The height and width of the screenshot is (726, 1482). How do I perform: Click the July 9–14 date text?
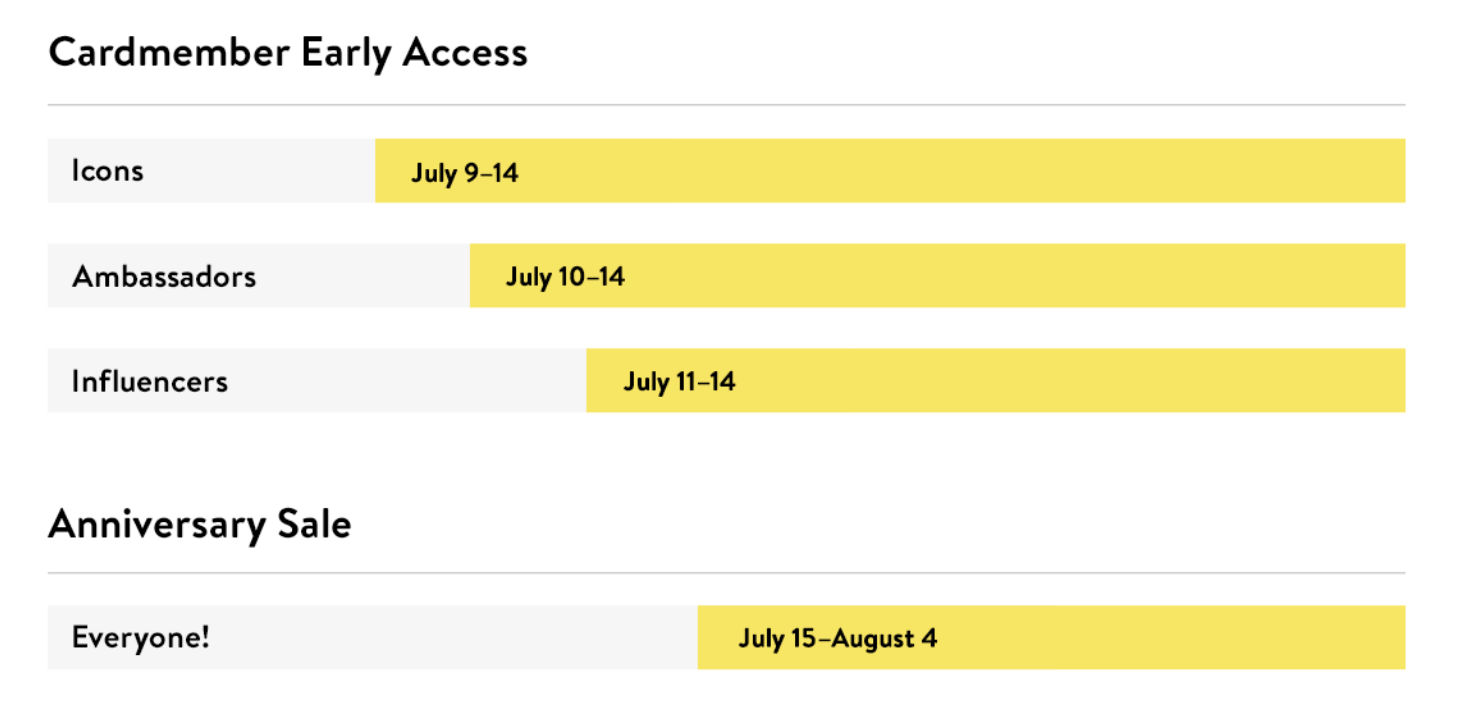[465, 173]
